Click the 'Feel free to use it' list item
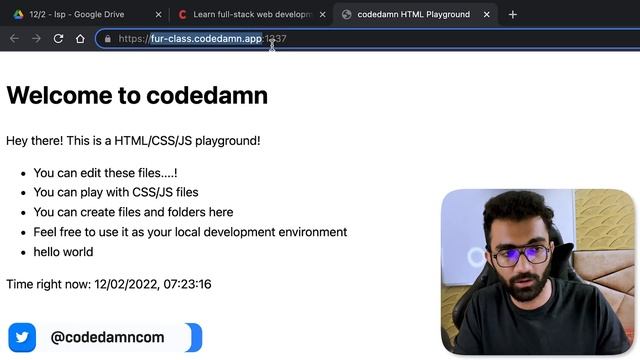 (x=190, y=232)
